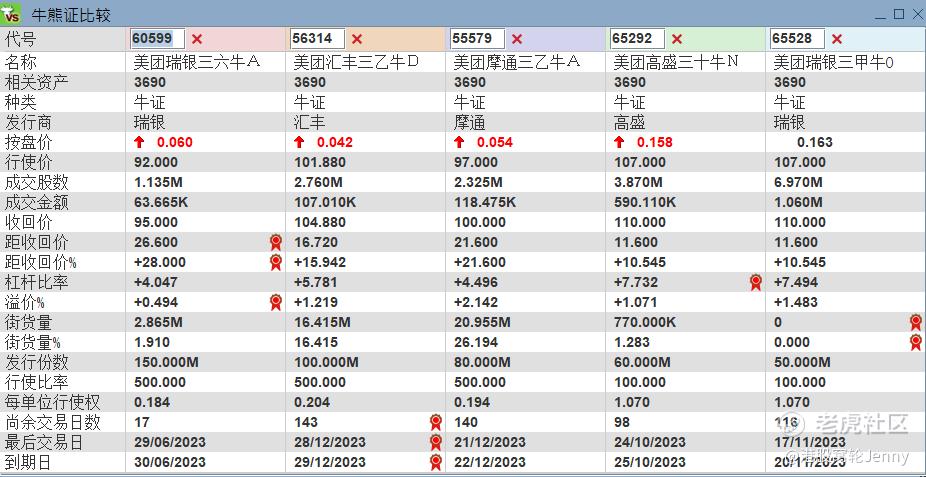Click the VS app icon in title bar
Screen dimensions: 926x477
[10, 14]
